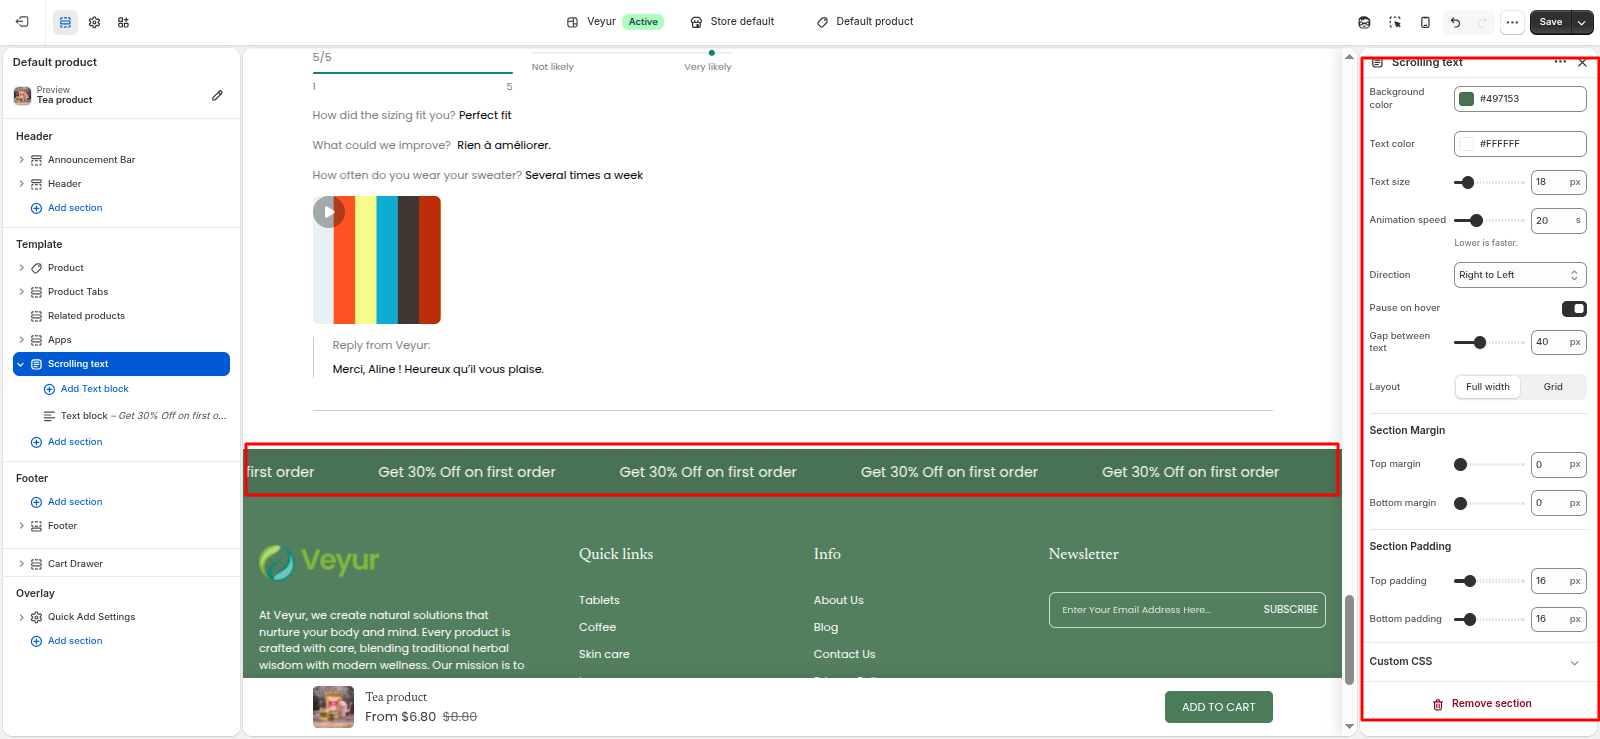The width and height of the screenshot is (1600, 739).
Task: Switch to mobile device preview icon
Action: pyautogui.click(x=1425, y=22)
